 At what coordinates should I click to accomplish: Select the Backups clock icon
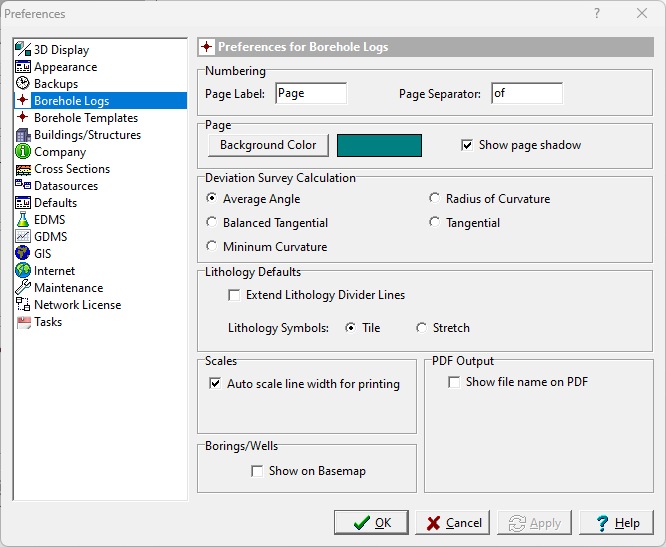click(23, 84)
